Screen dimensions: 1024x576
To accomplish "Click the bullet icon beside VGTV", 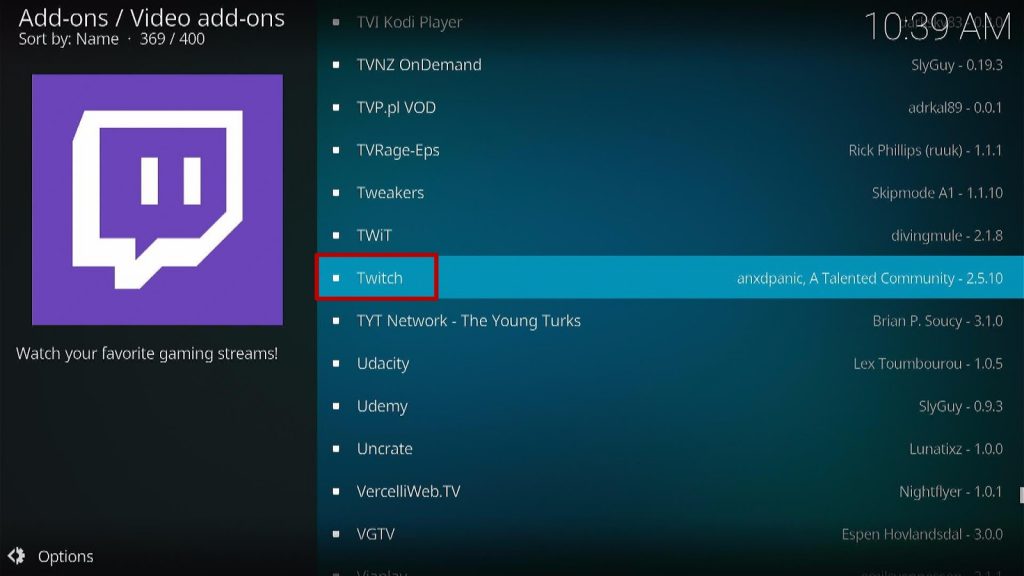I will tap(336, 534).
